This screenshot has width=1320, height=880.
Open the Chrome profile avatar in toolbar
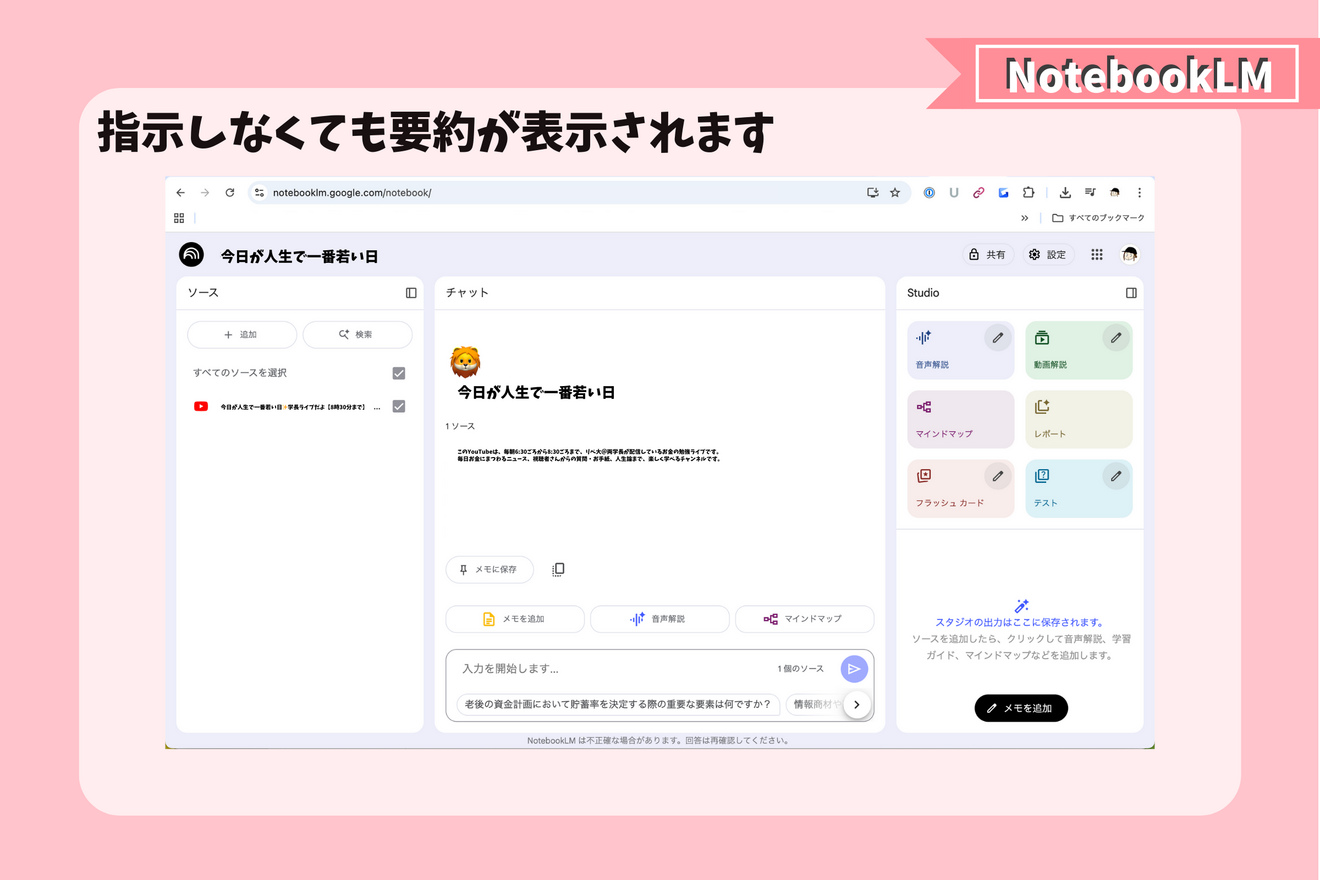point(1114,193)
